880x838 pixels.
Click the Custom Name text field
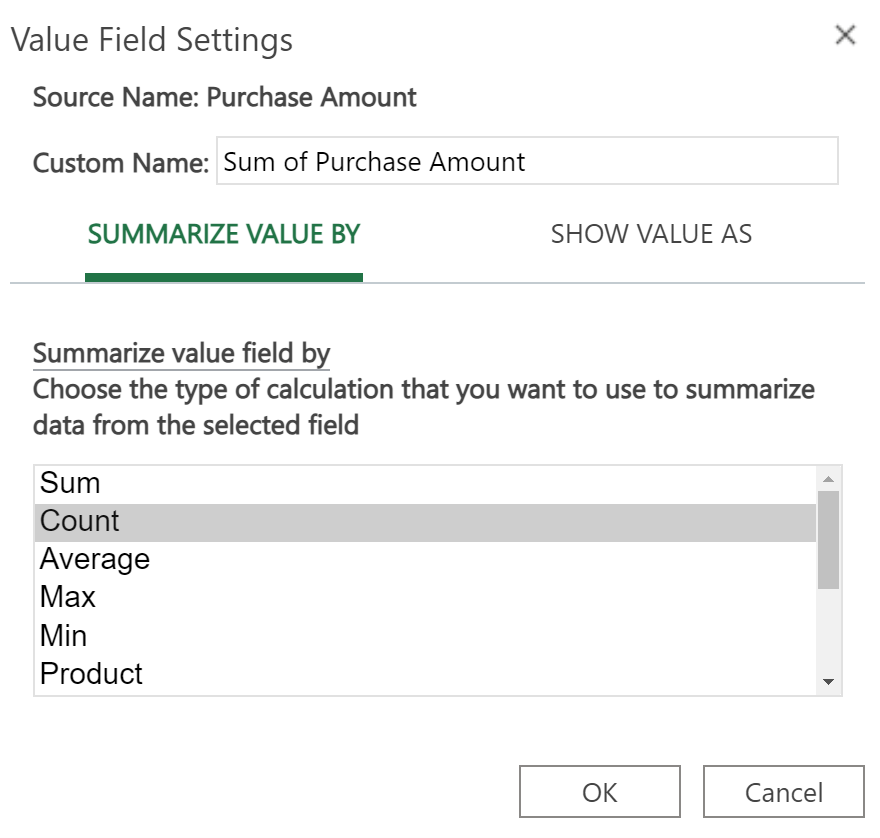(527, 162)
